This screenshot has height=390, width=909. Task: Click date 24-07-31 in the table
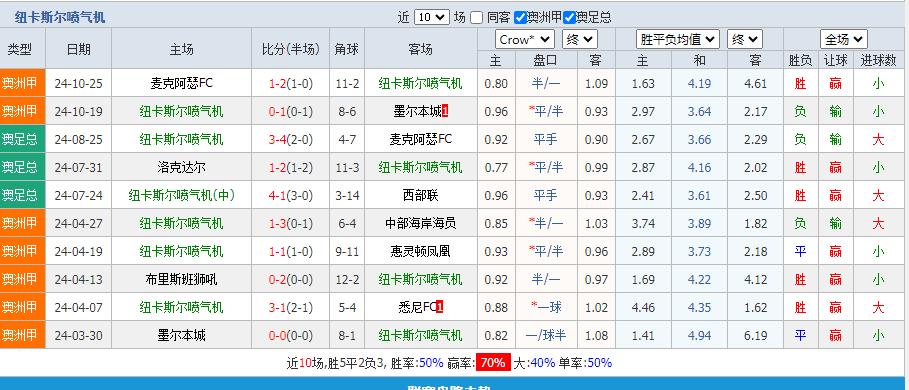point(78,167)
